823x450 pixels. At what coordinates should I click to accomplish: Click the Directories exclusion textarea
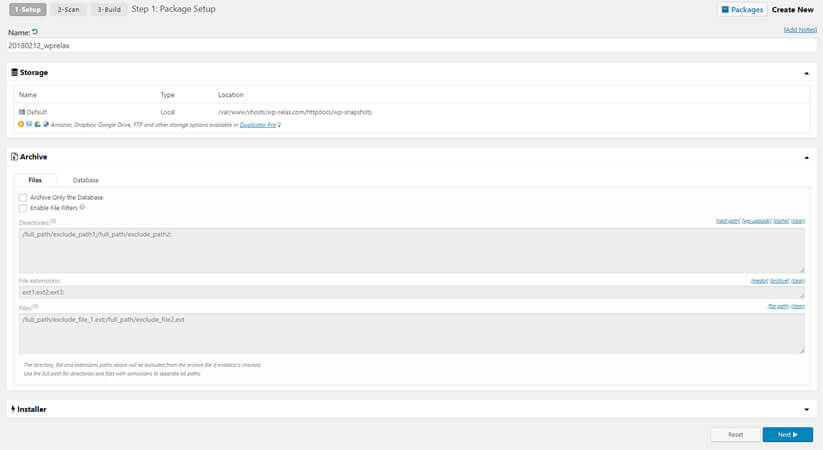(x=412, y=250)
